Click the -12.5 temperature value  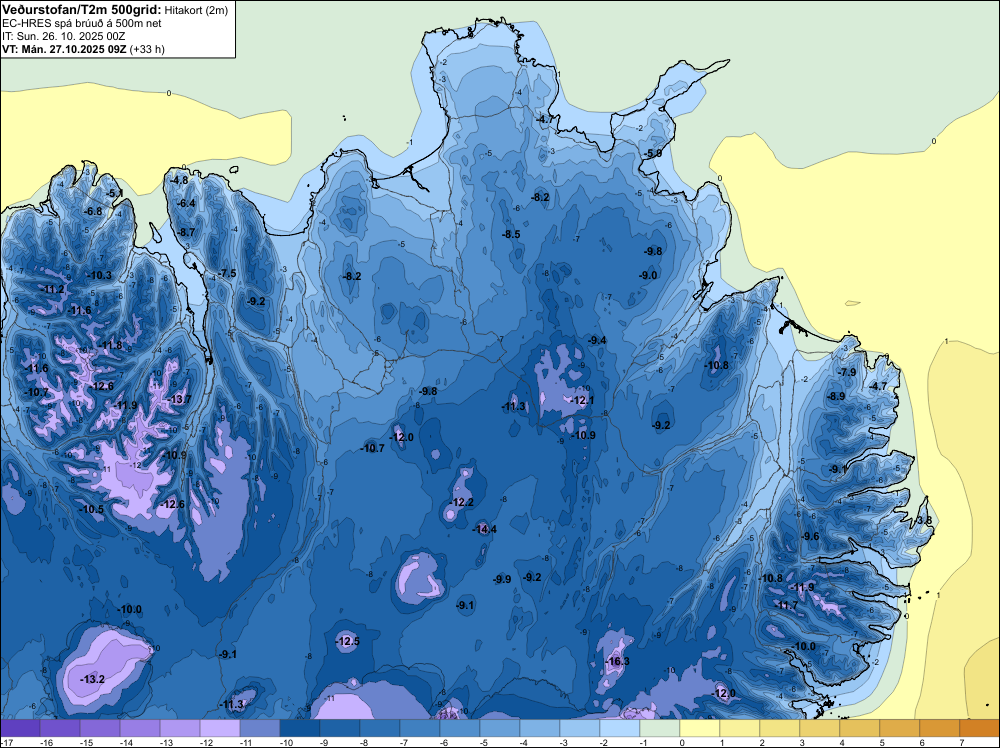tap(348, 642)
